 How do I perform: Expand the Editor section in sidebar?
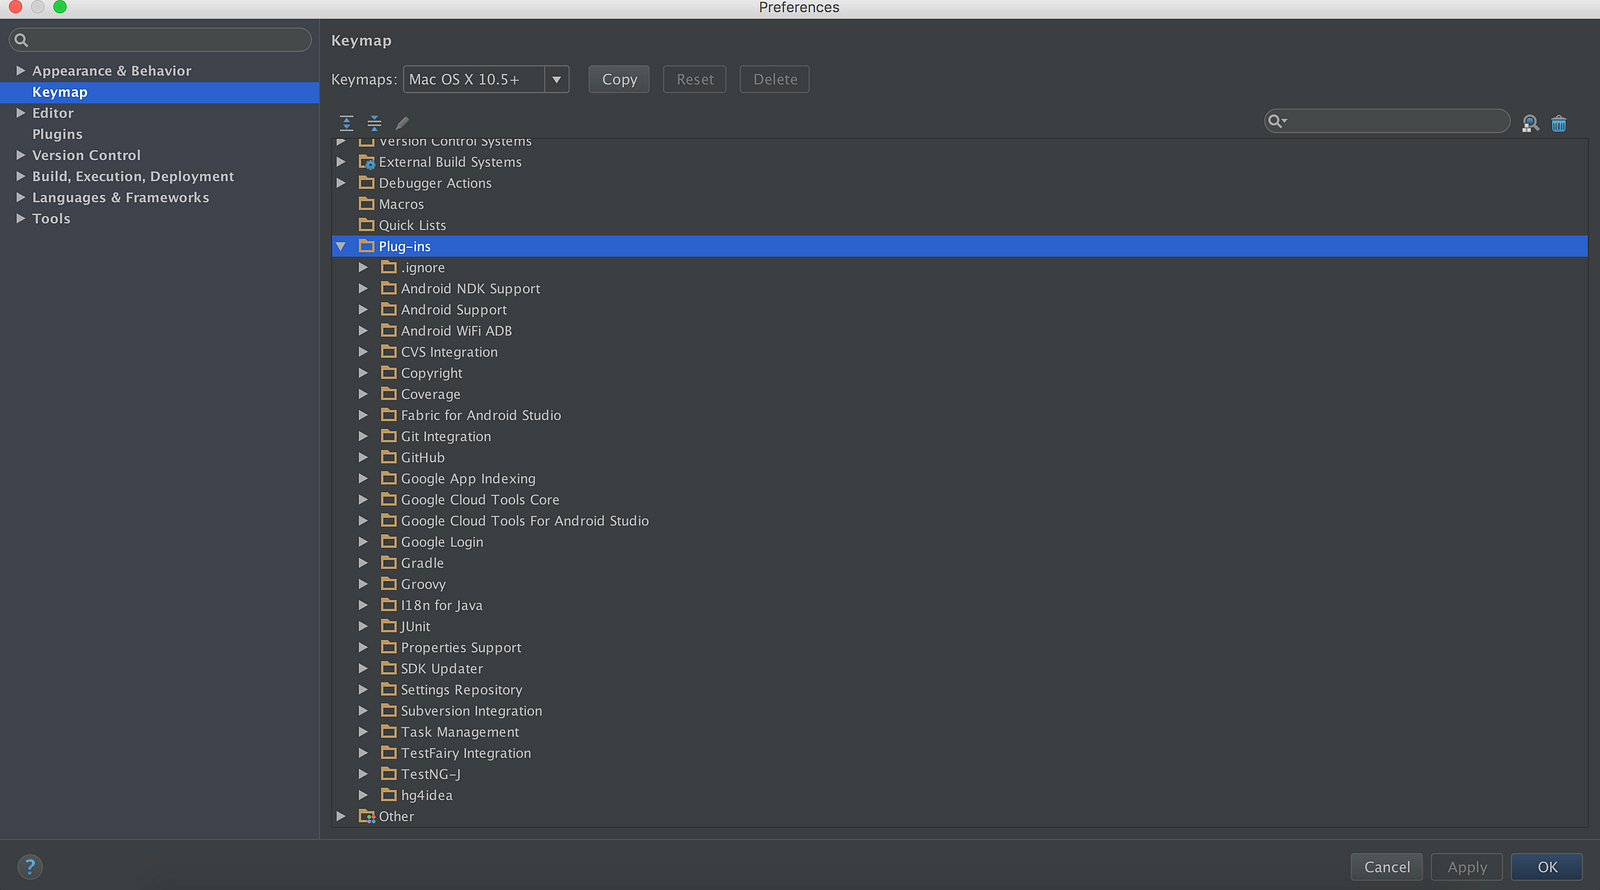20,113
